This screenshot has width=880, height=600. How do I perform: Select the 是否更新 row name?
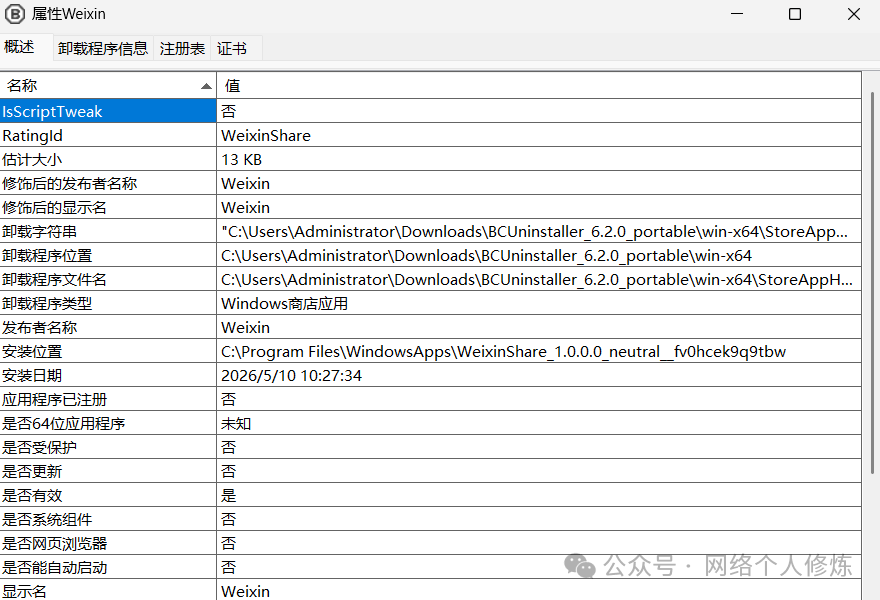coord(108,471)
